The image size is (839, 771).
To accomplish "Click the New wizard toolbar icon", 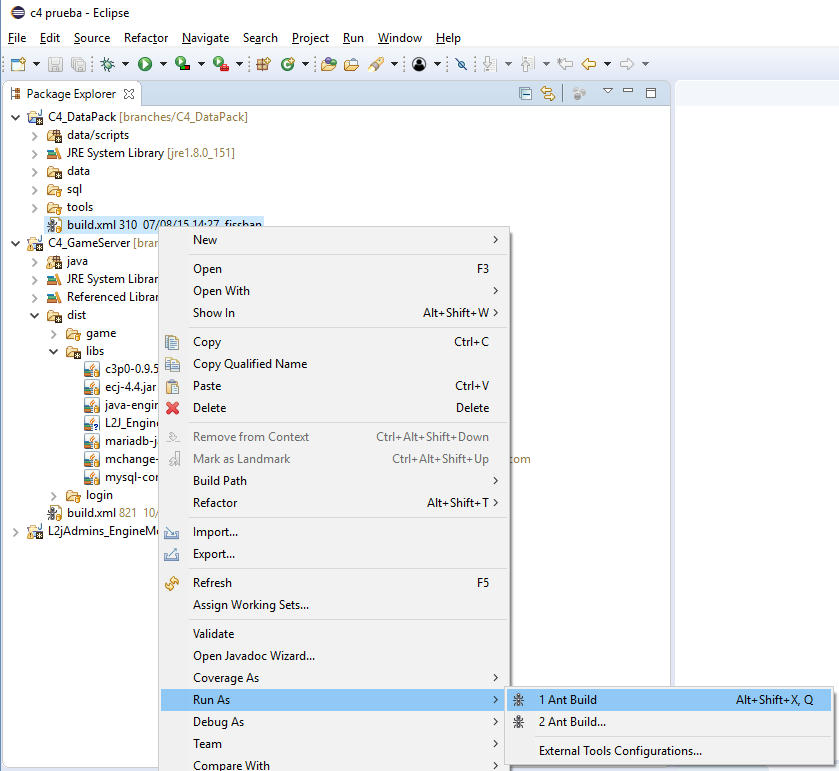I will pos(18,64).
